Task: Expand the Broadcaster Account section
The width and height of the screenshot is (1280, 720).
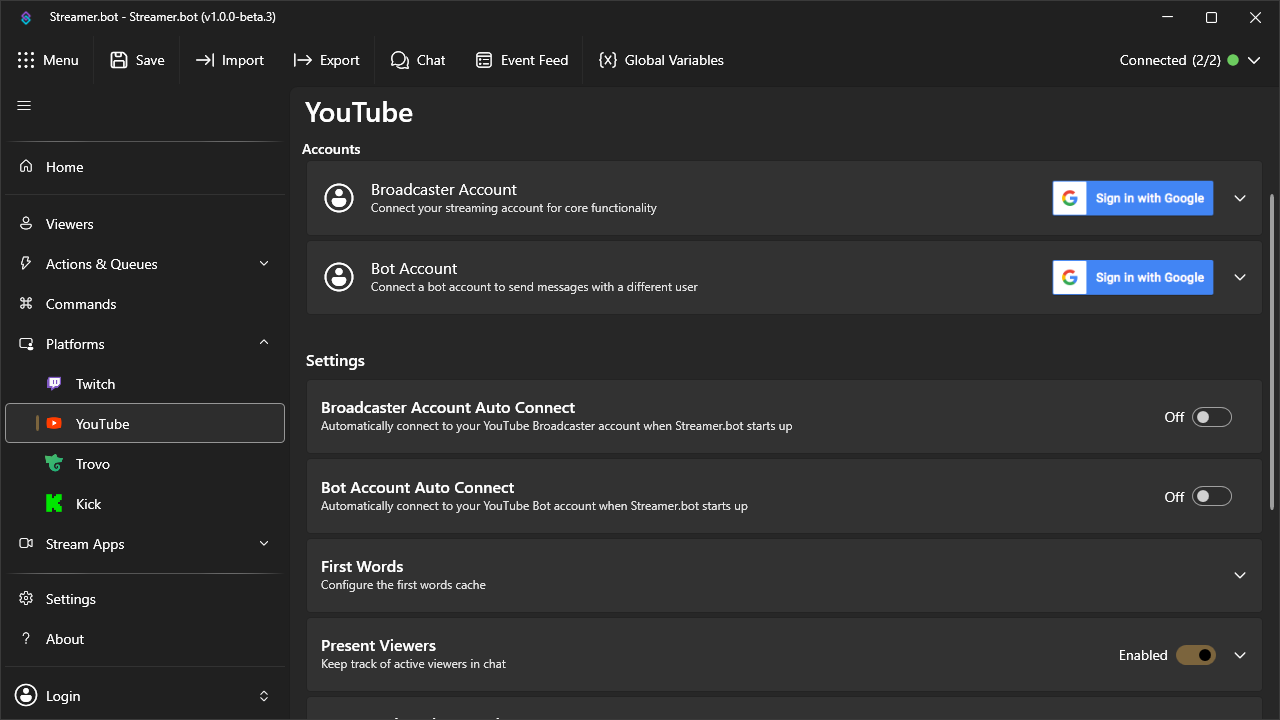Action: click(x=1239, y=198)
